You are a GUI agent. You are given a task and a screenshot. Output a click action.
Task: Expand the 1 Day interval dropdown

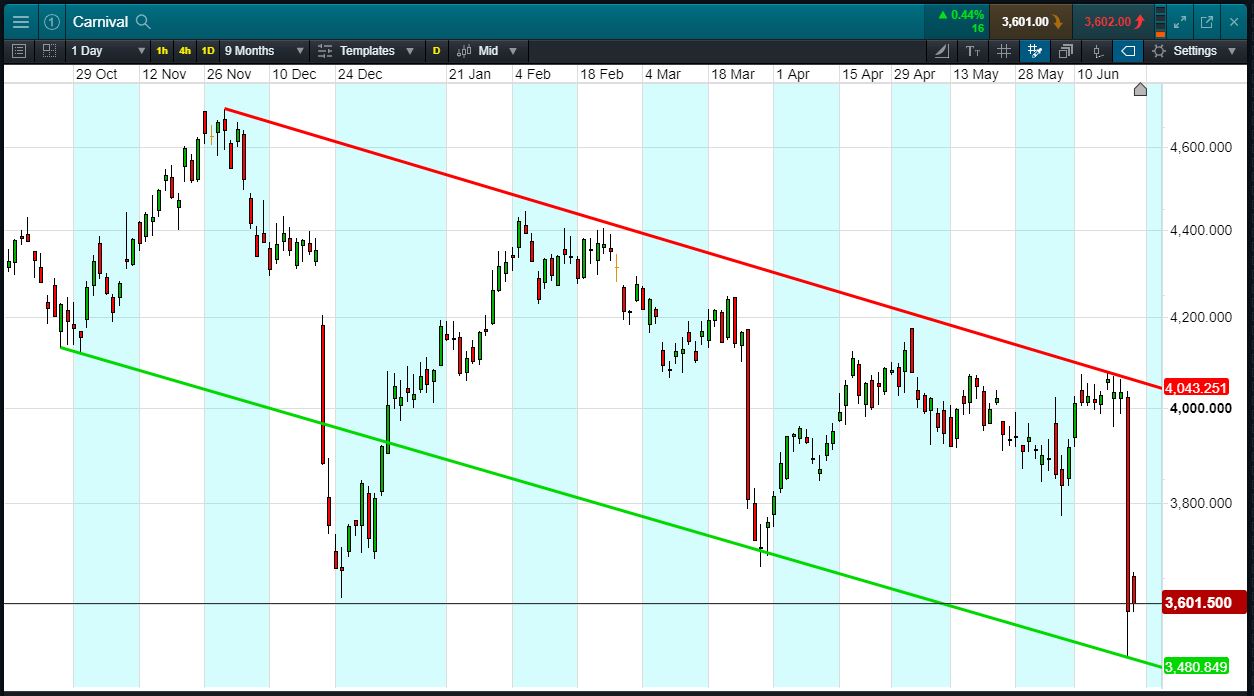pos(107,51)
